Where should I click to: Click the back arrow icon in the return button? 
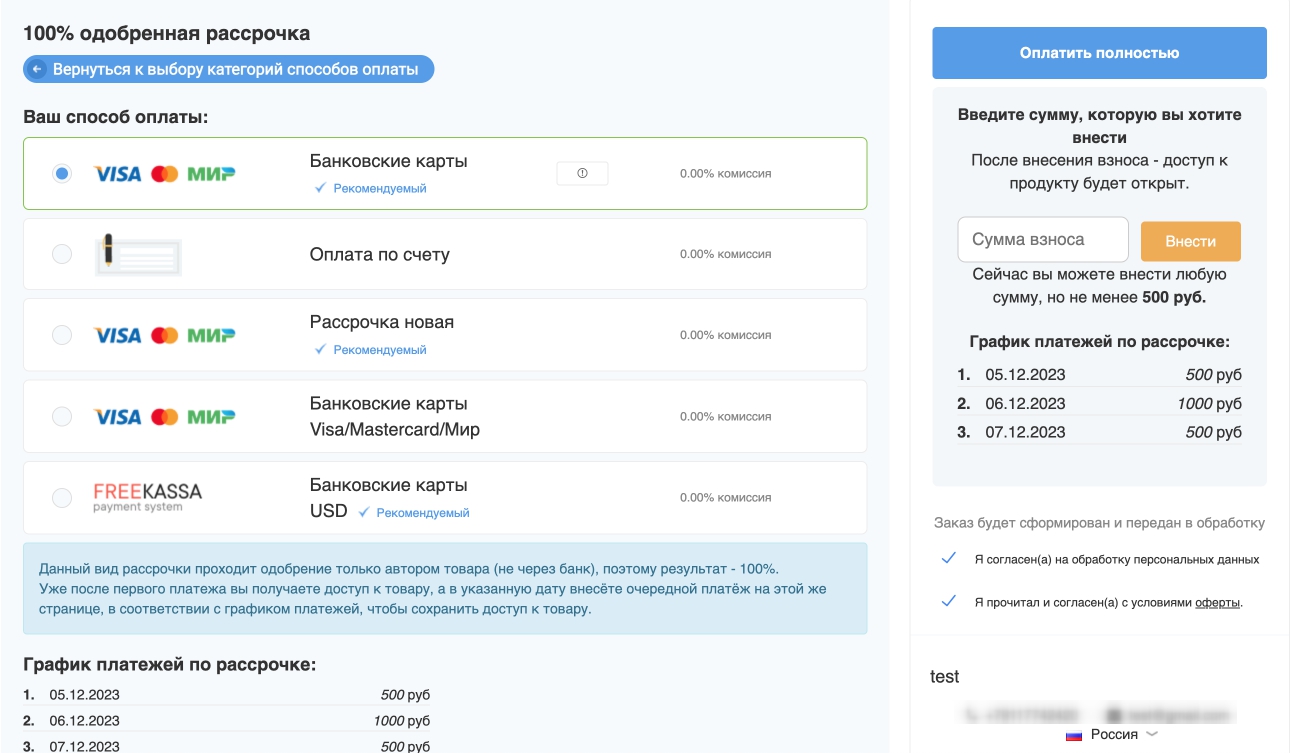point(38,69)
